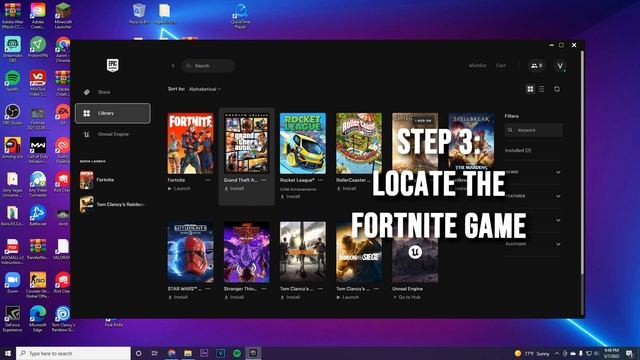
Task: Click Install under STAR WARS card
Action: [x=178, y=297]
